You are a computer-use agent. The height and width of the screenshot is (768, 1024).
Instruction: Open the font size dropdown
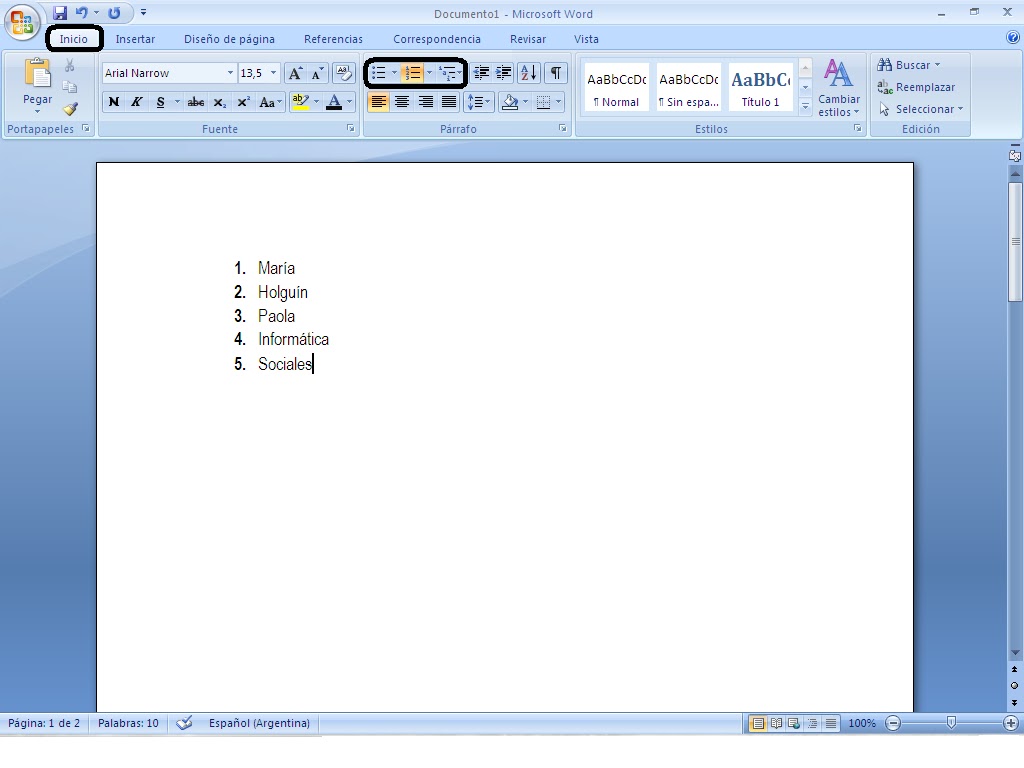point(274,72)
